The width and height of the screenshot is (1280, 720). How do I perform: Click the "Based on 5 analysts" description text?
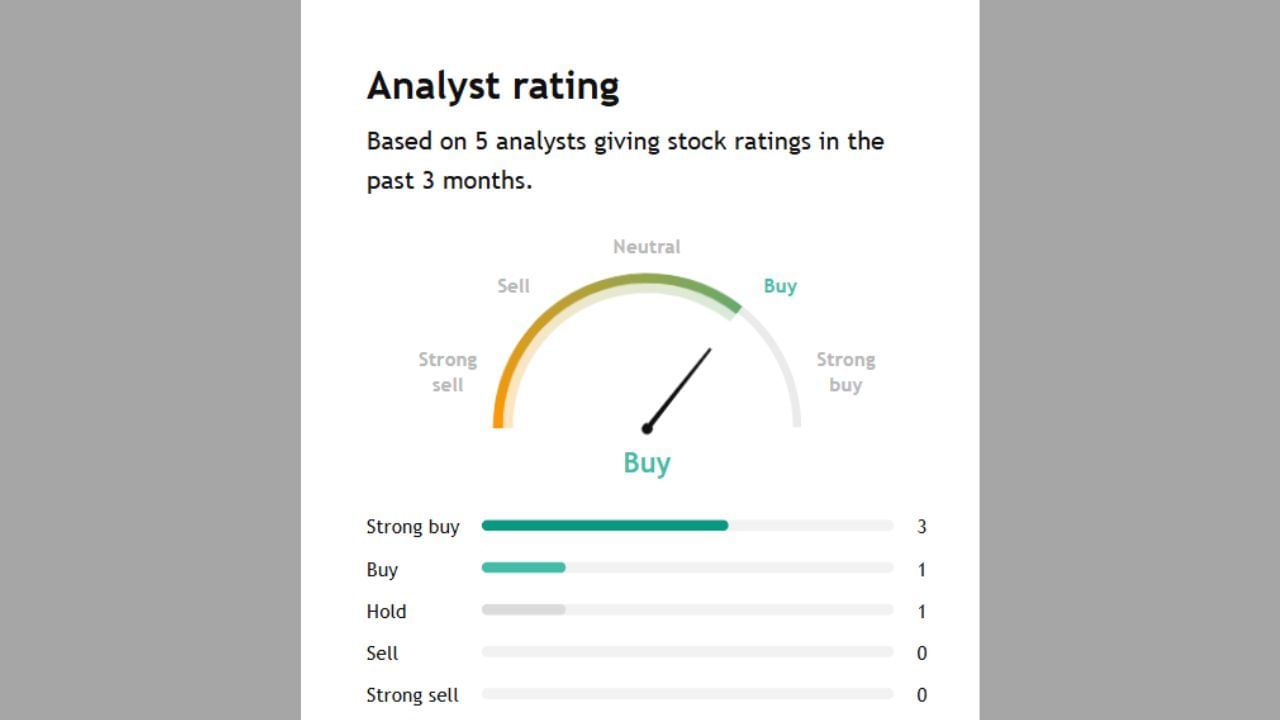tap(625, 160)
